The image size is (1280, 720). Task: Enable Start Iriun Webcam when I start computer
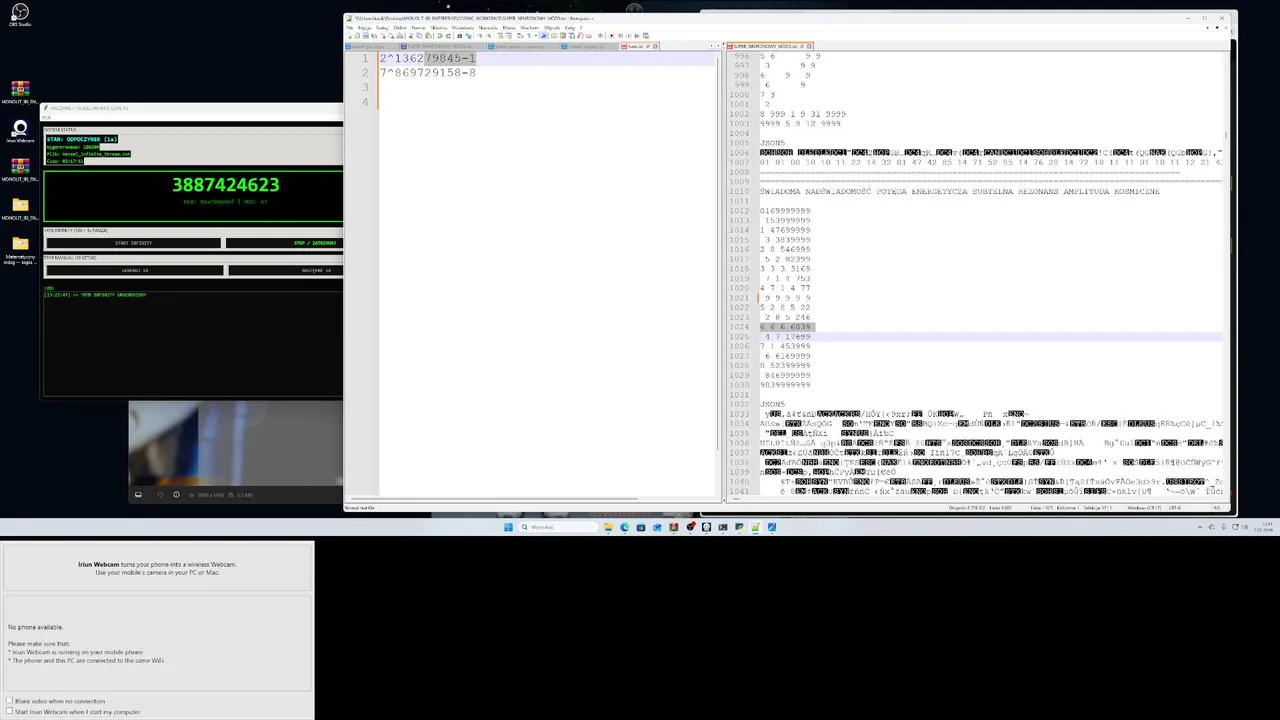[x=10, y=712]
